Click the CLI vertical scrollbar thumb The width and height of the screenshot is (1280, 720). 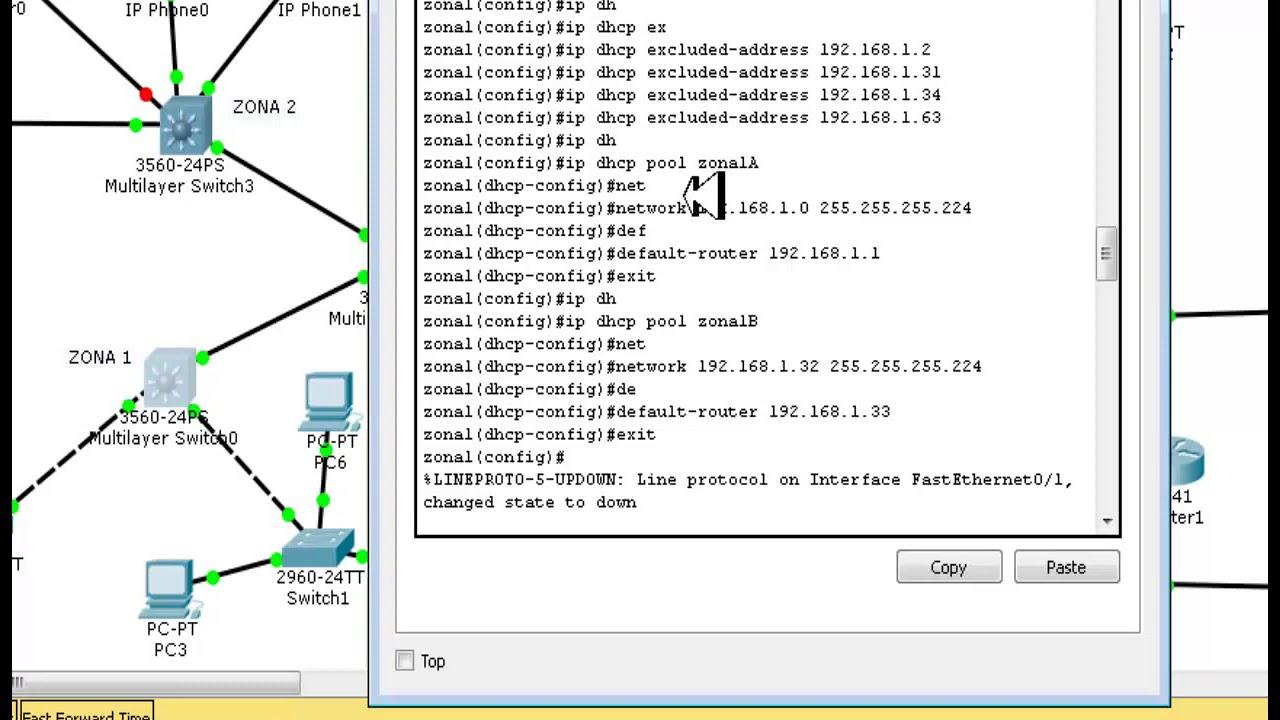(x=1107, y=255)
